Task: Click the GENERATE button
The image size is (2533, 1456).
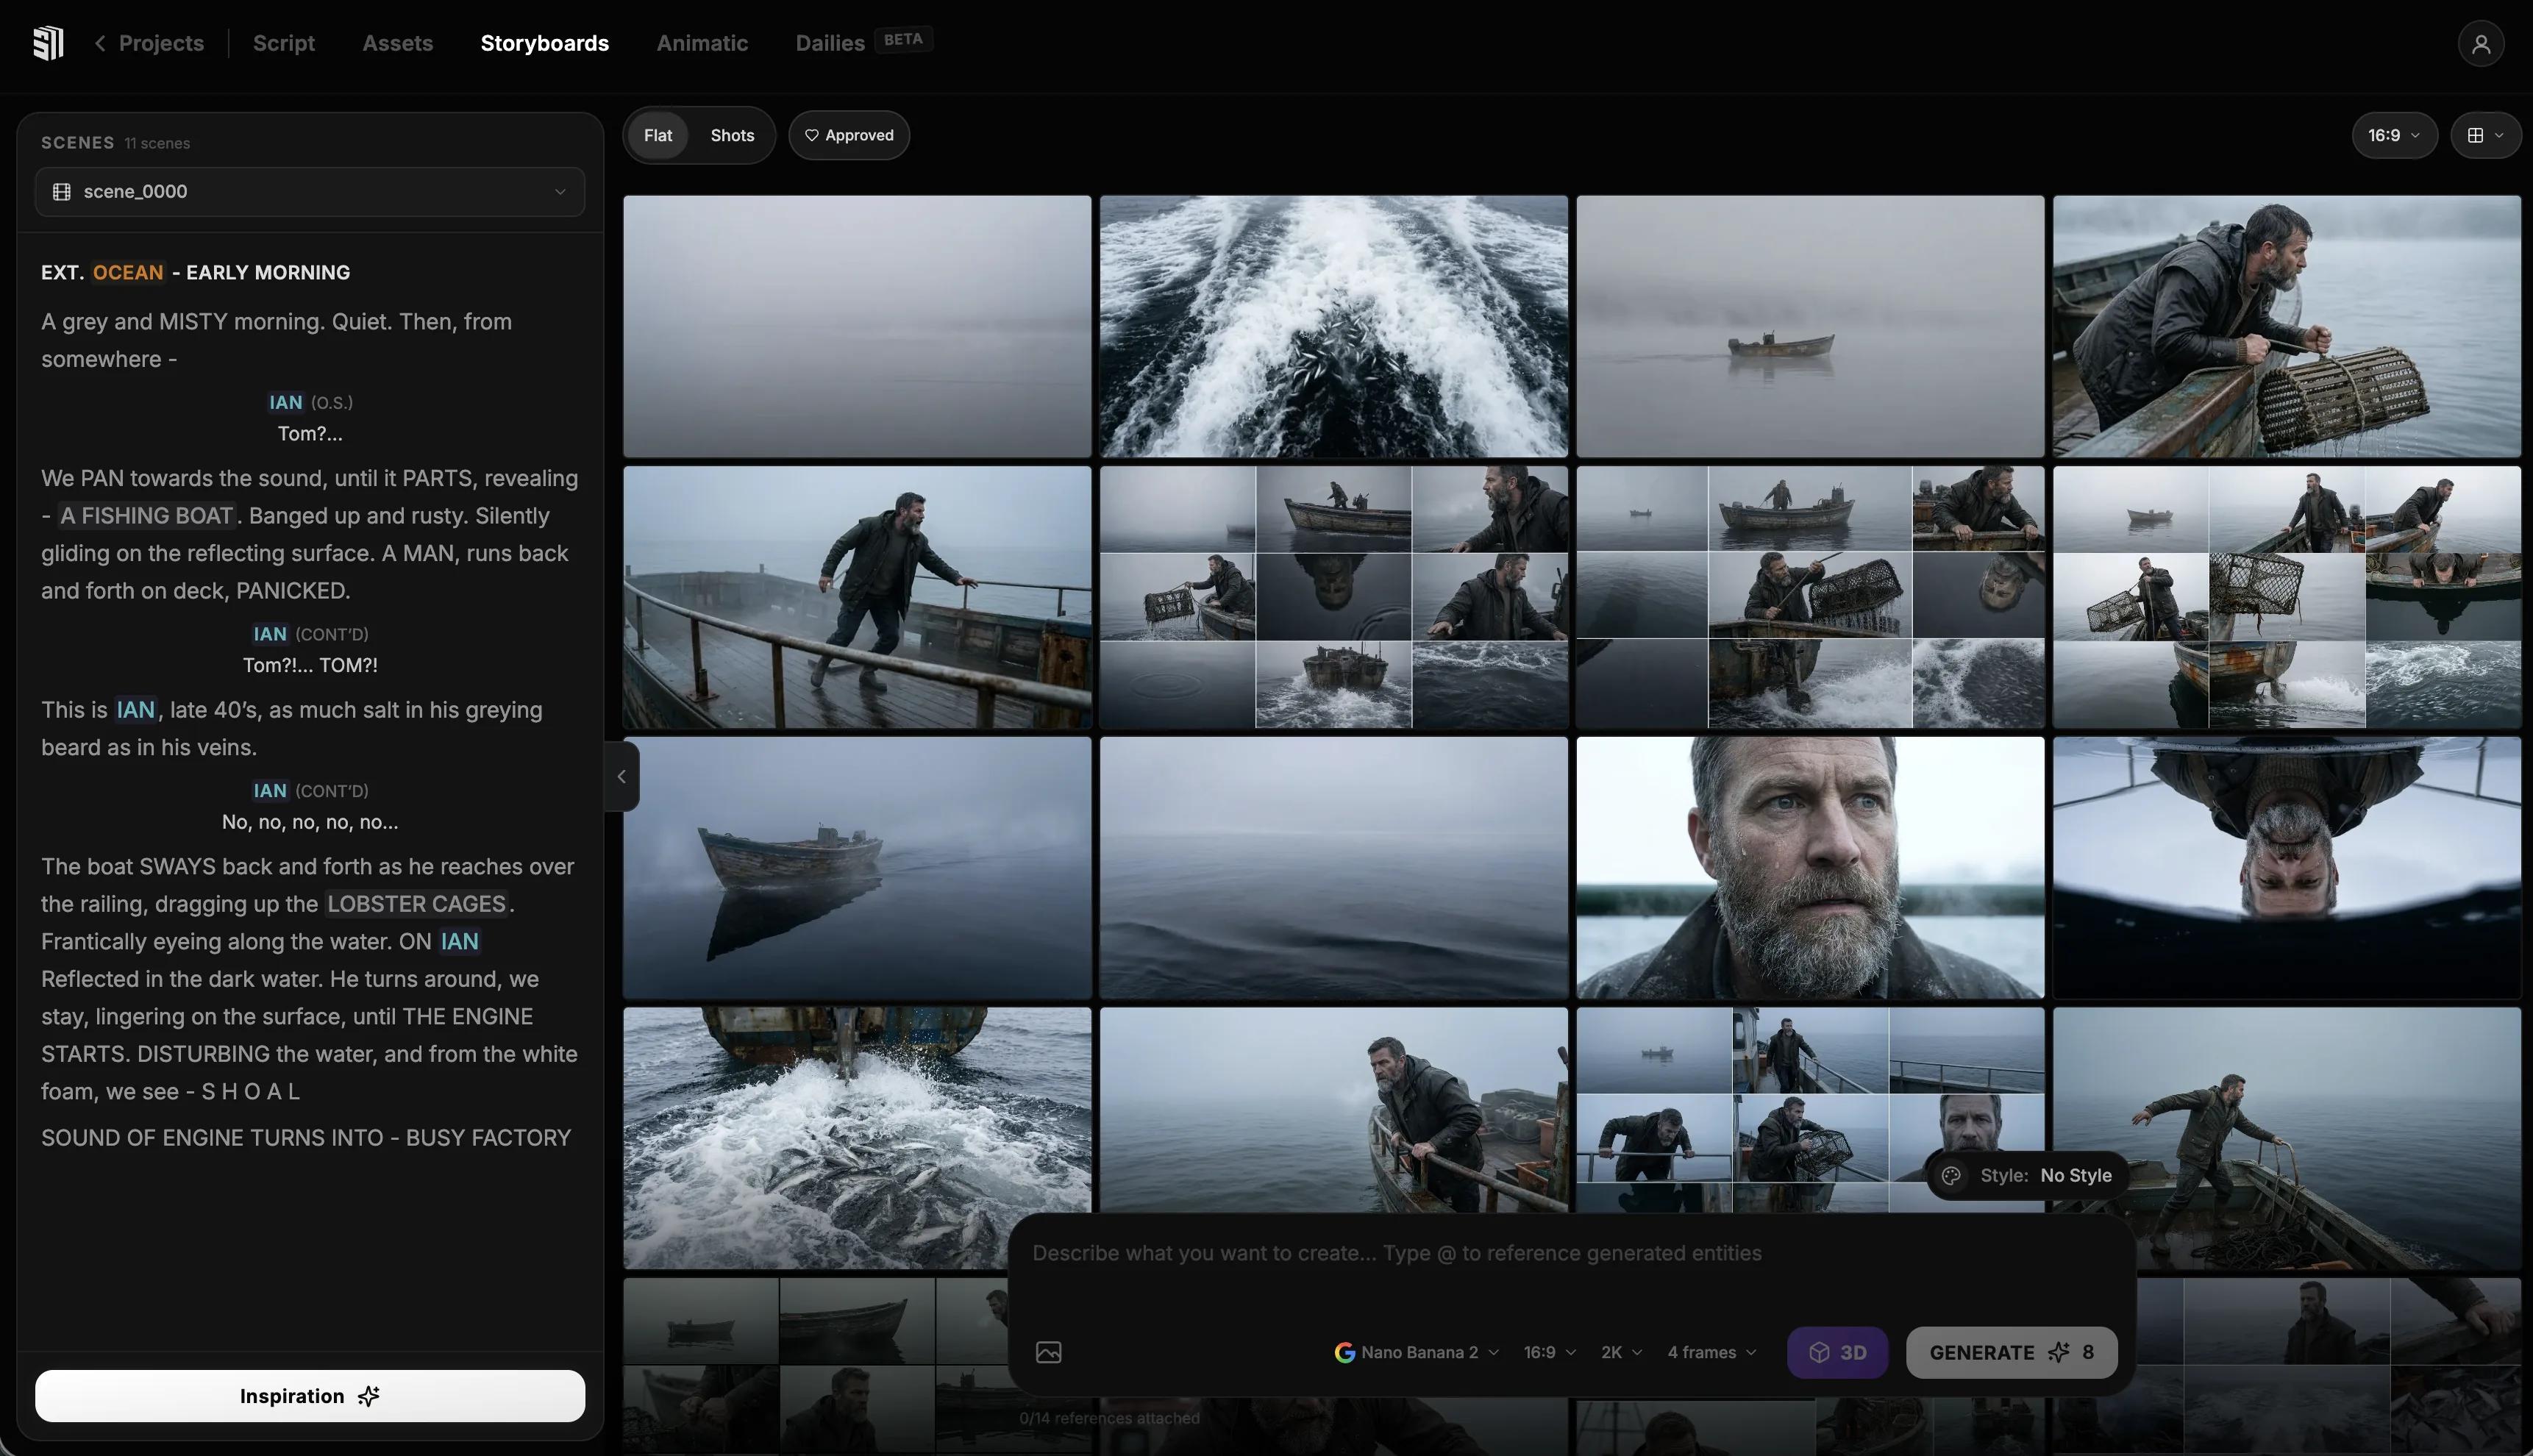Action: [x=2011, y=1353]
